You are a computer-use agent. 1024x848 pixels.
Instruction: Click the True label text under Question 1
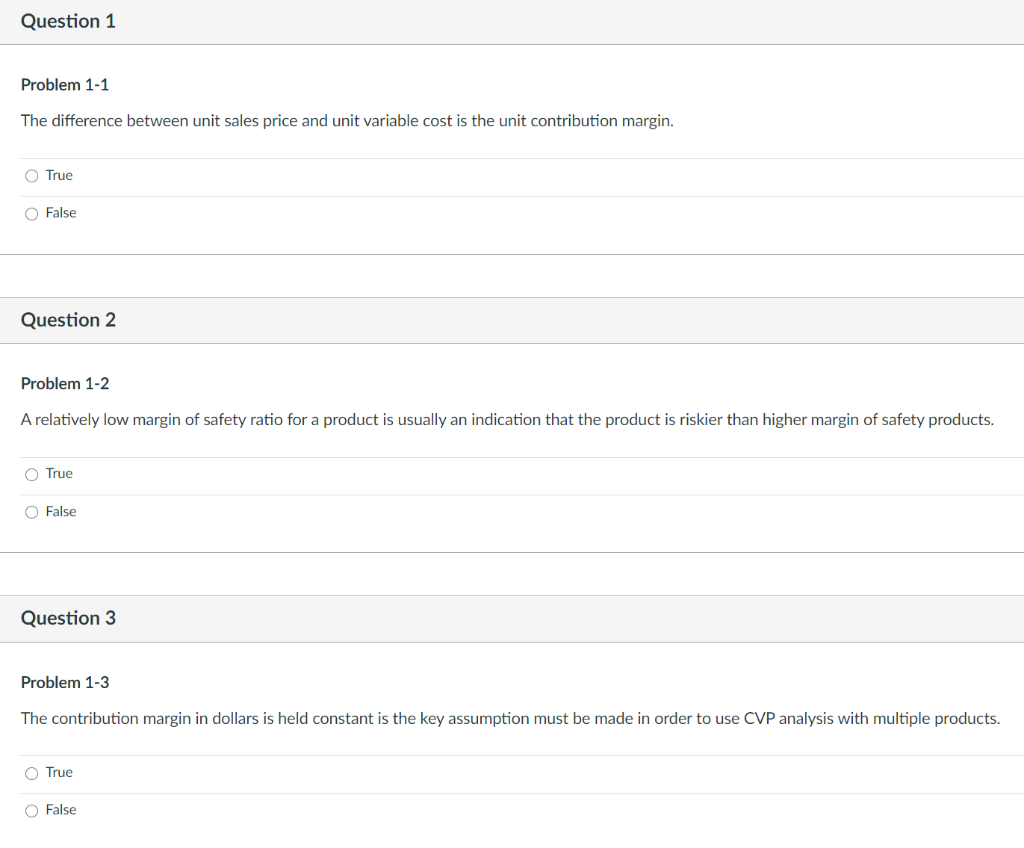point(58,175)
